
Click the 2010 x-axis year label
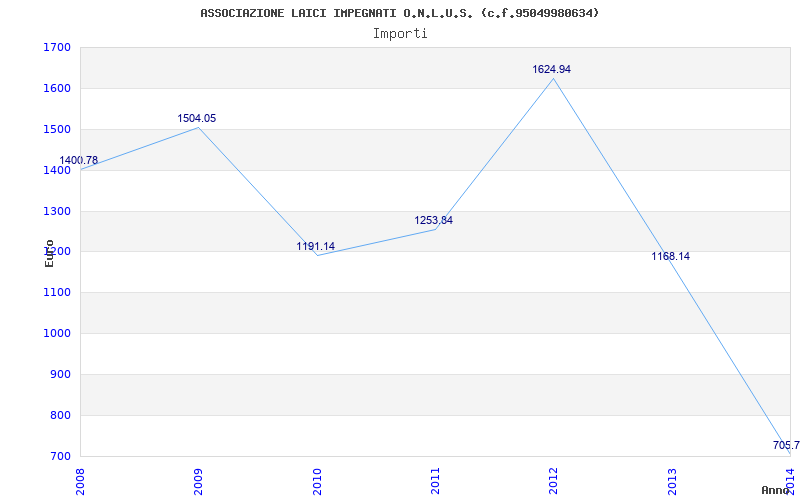point(317,482)
